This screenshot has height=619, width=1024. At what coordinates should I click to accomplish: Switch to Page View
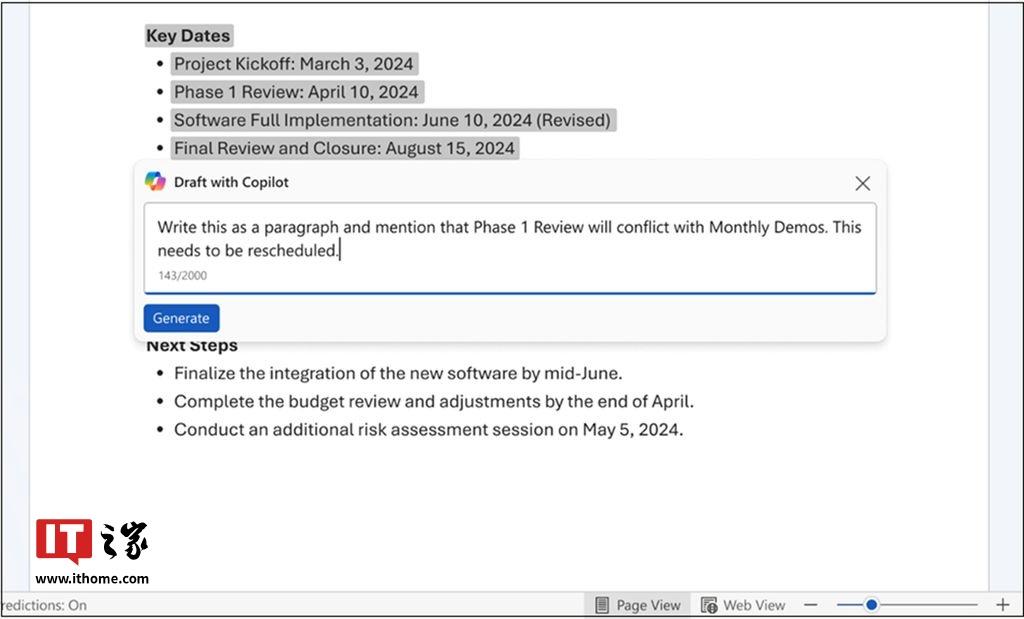point(638,605)
